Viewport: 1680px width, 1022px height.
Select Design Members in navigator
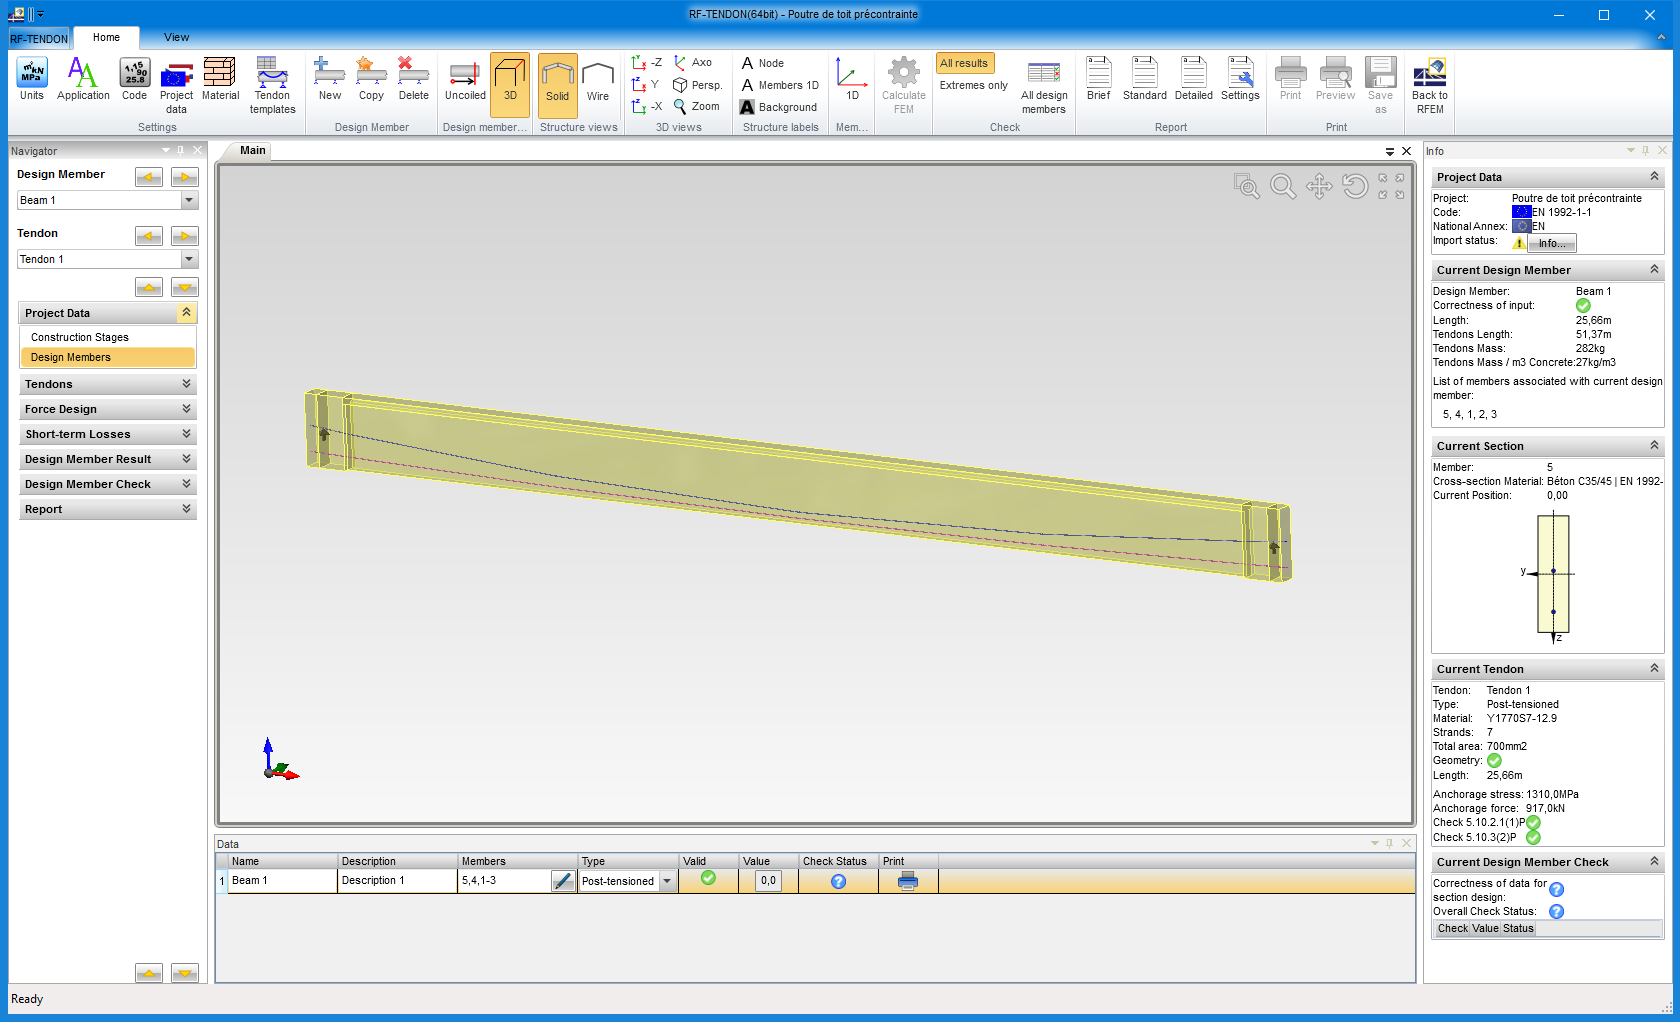[x=107, y=357]
